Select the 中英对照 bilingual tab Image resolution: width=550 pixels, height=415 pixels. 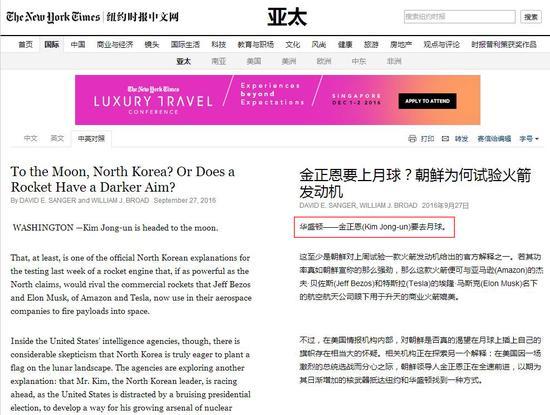(91, 139)
